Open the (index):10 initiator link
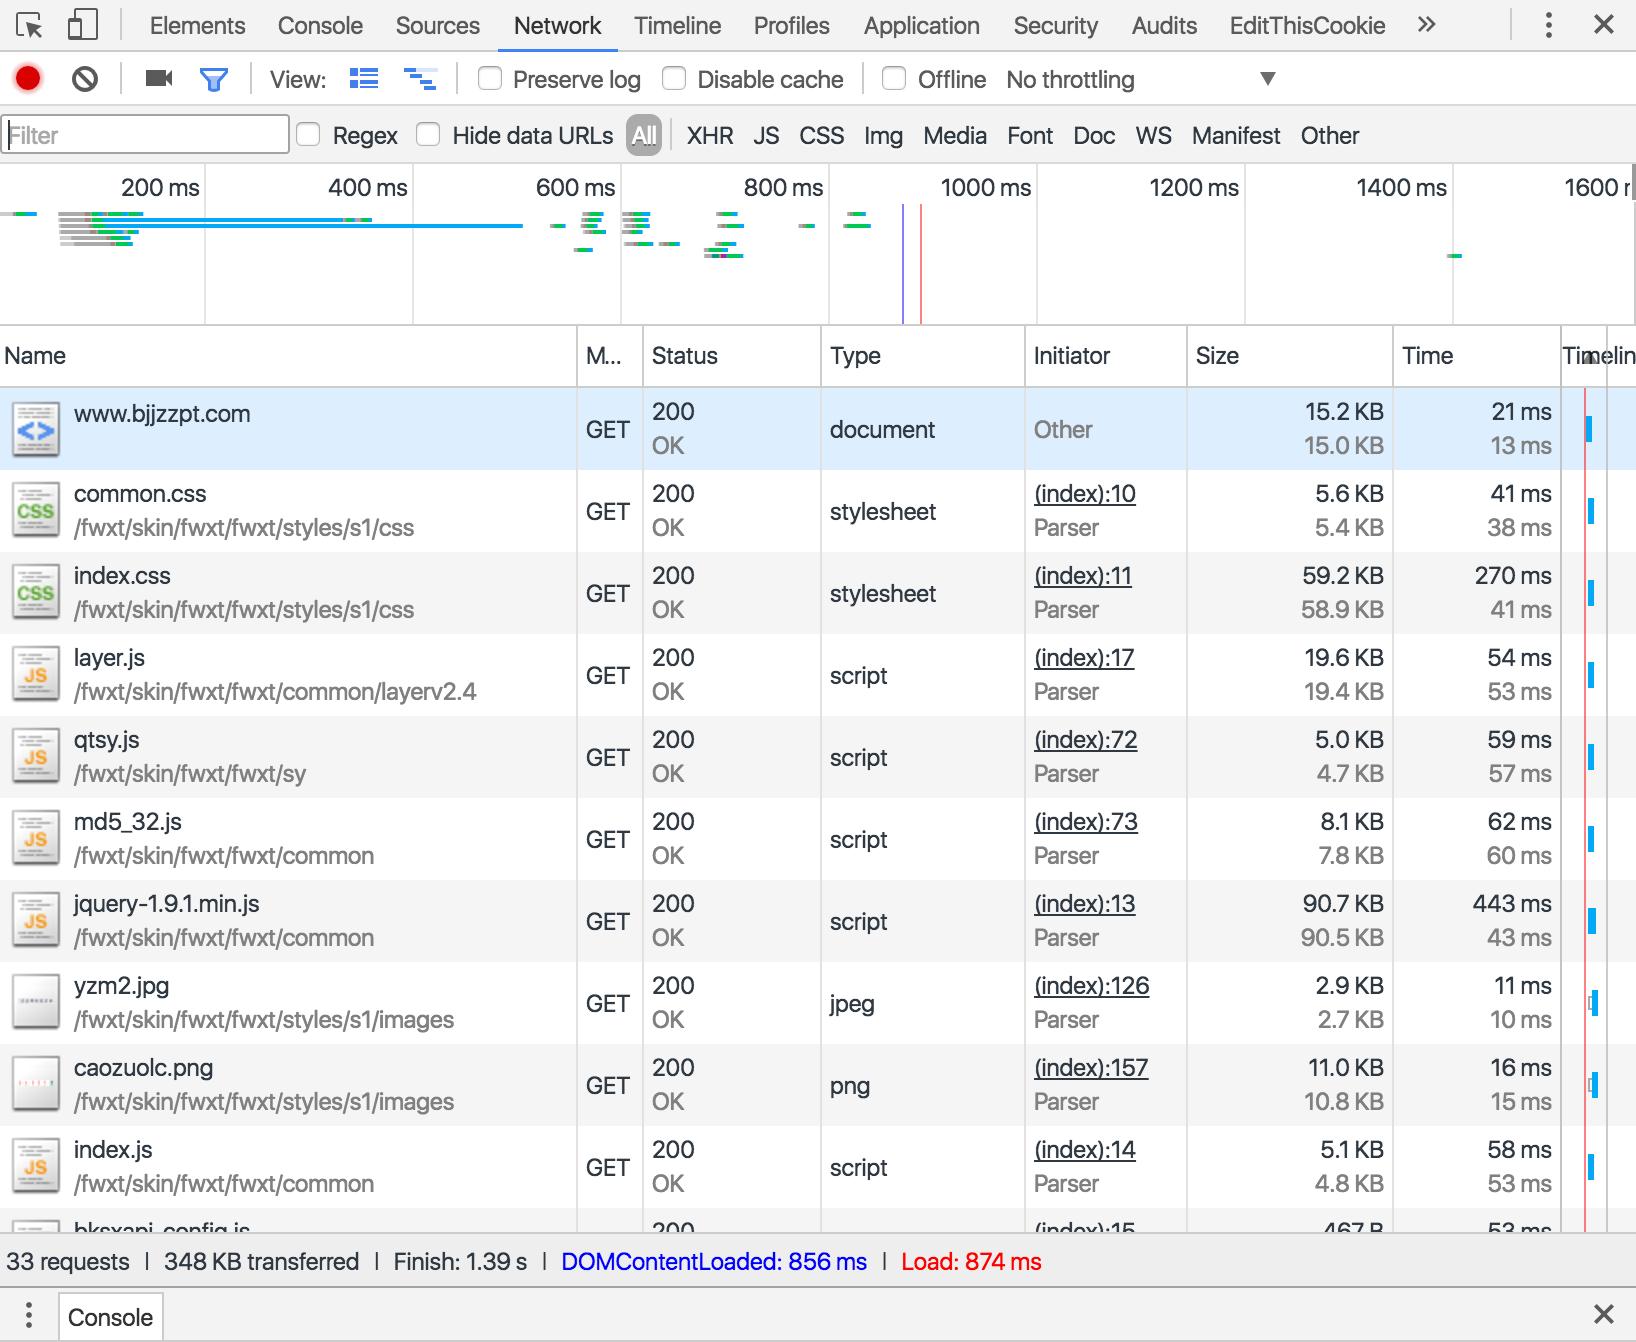 1084,494
